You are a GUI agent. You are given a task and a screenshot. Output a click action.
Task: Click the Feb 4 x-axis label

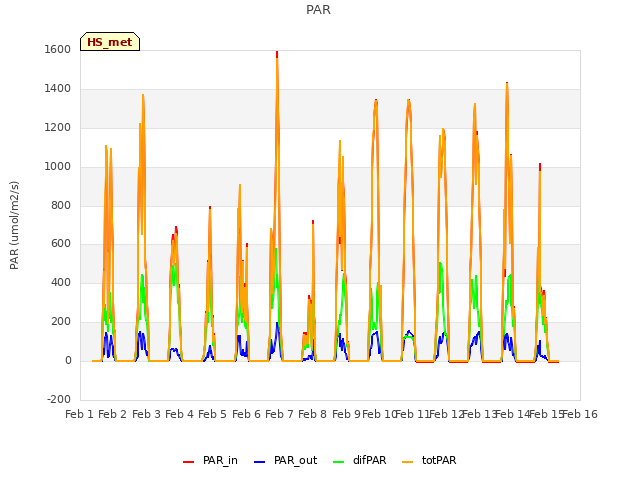tap(179, 414)
